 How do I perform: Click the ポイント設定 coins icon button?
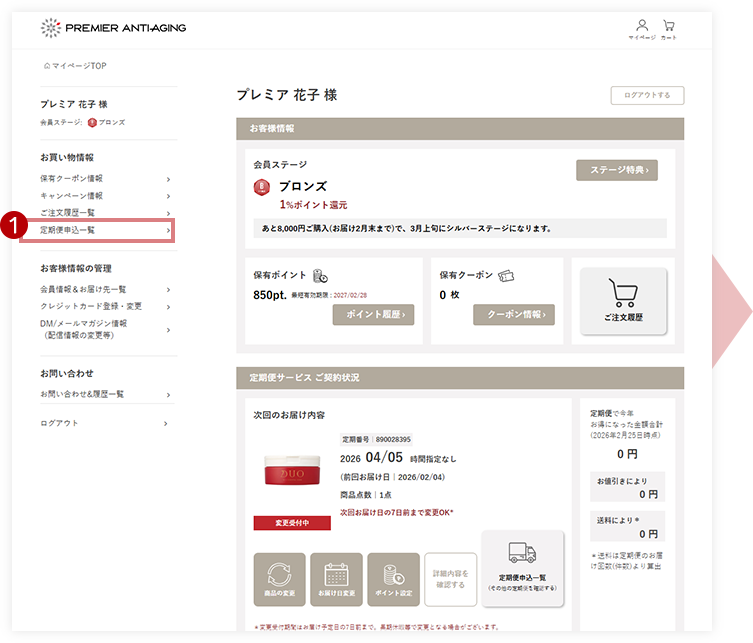(x=393, y=579)
